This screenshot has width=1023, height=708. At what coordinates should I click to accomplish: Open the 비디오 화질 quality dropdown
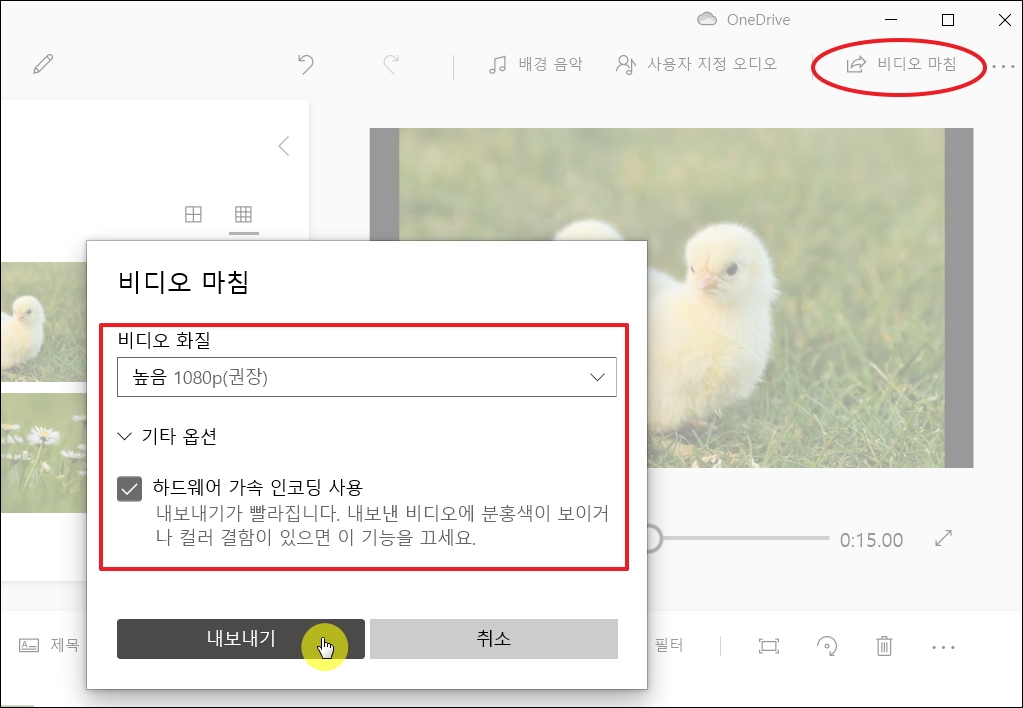(367, 377)
